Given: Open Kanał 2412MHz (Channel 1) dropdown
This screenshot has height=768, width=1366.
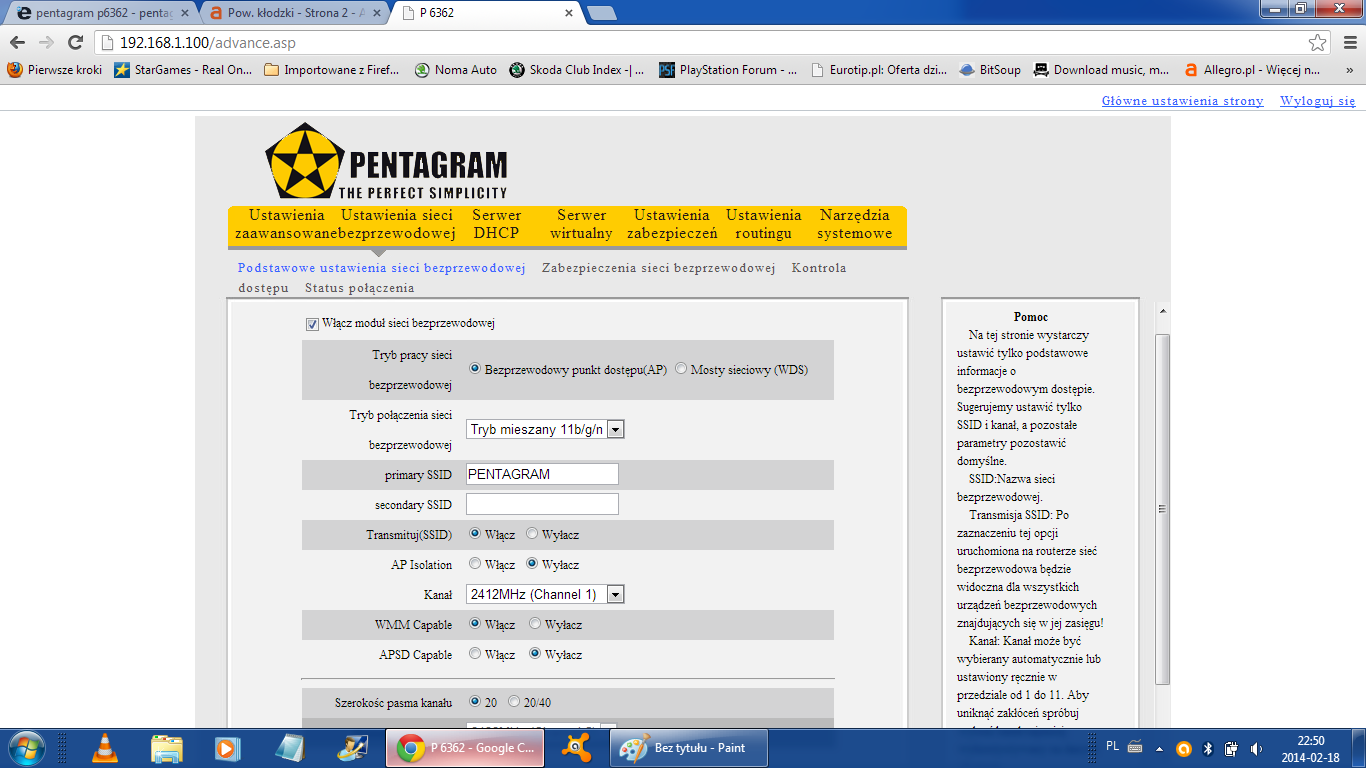Looking at the screenshot, I should (545, 594).
